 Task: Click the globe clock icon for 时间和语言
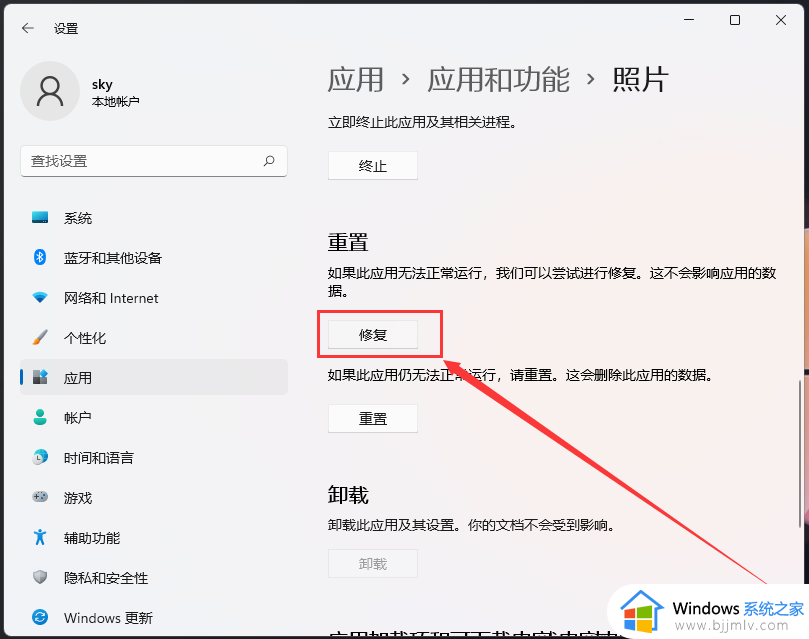40,457
